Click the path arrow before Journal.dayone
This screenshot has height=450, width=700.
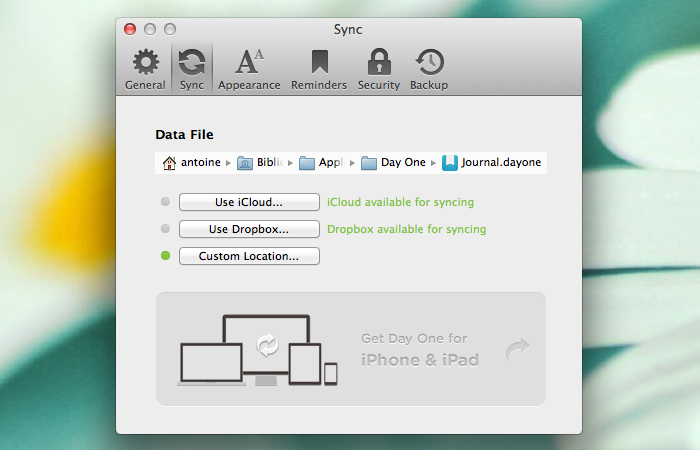(434, 163)
